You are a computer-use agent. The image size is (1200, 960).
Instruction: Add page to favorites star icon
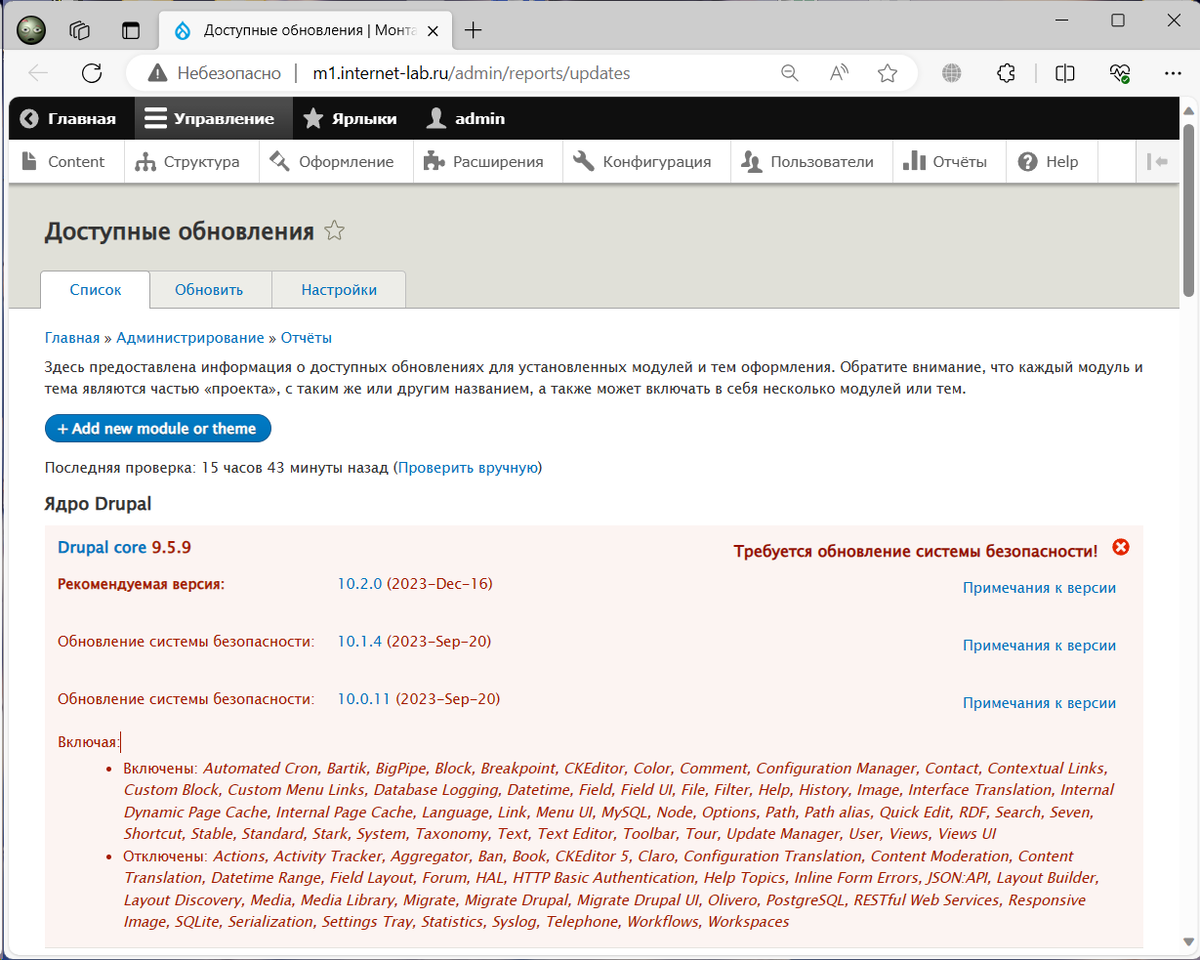[887, 73]
